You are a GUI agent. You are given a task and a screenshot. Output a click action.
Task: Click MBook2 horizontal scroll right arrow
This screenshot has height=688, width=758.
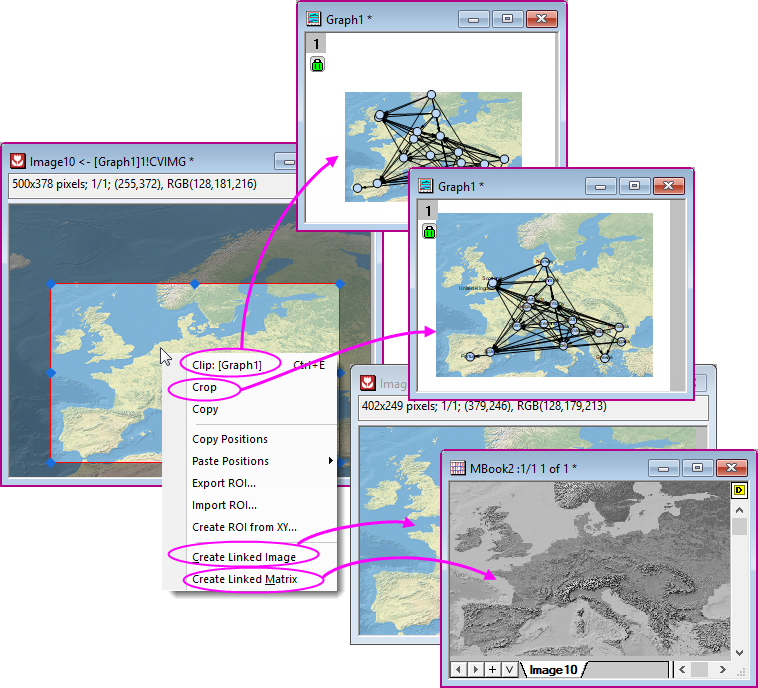pyautogui.click(x=723, y=670)
